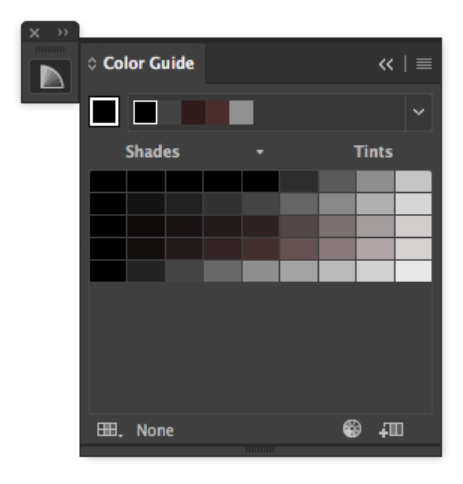Image resolution: width=463 pixels, height=484 pixels.
Task: Cycle panel view via arrows beside Color Guide
Action: point(92,64)
